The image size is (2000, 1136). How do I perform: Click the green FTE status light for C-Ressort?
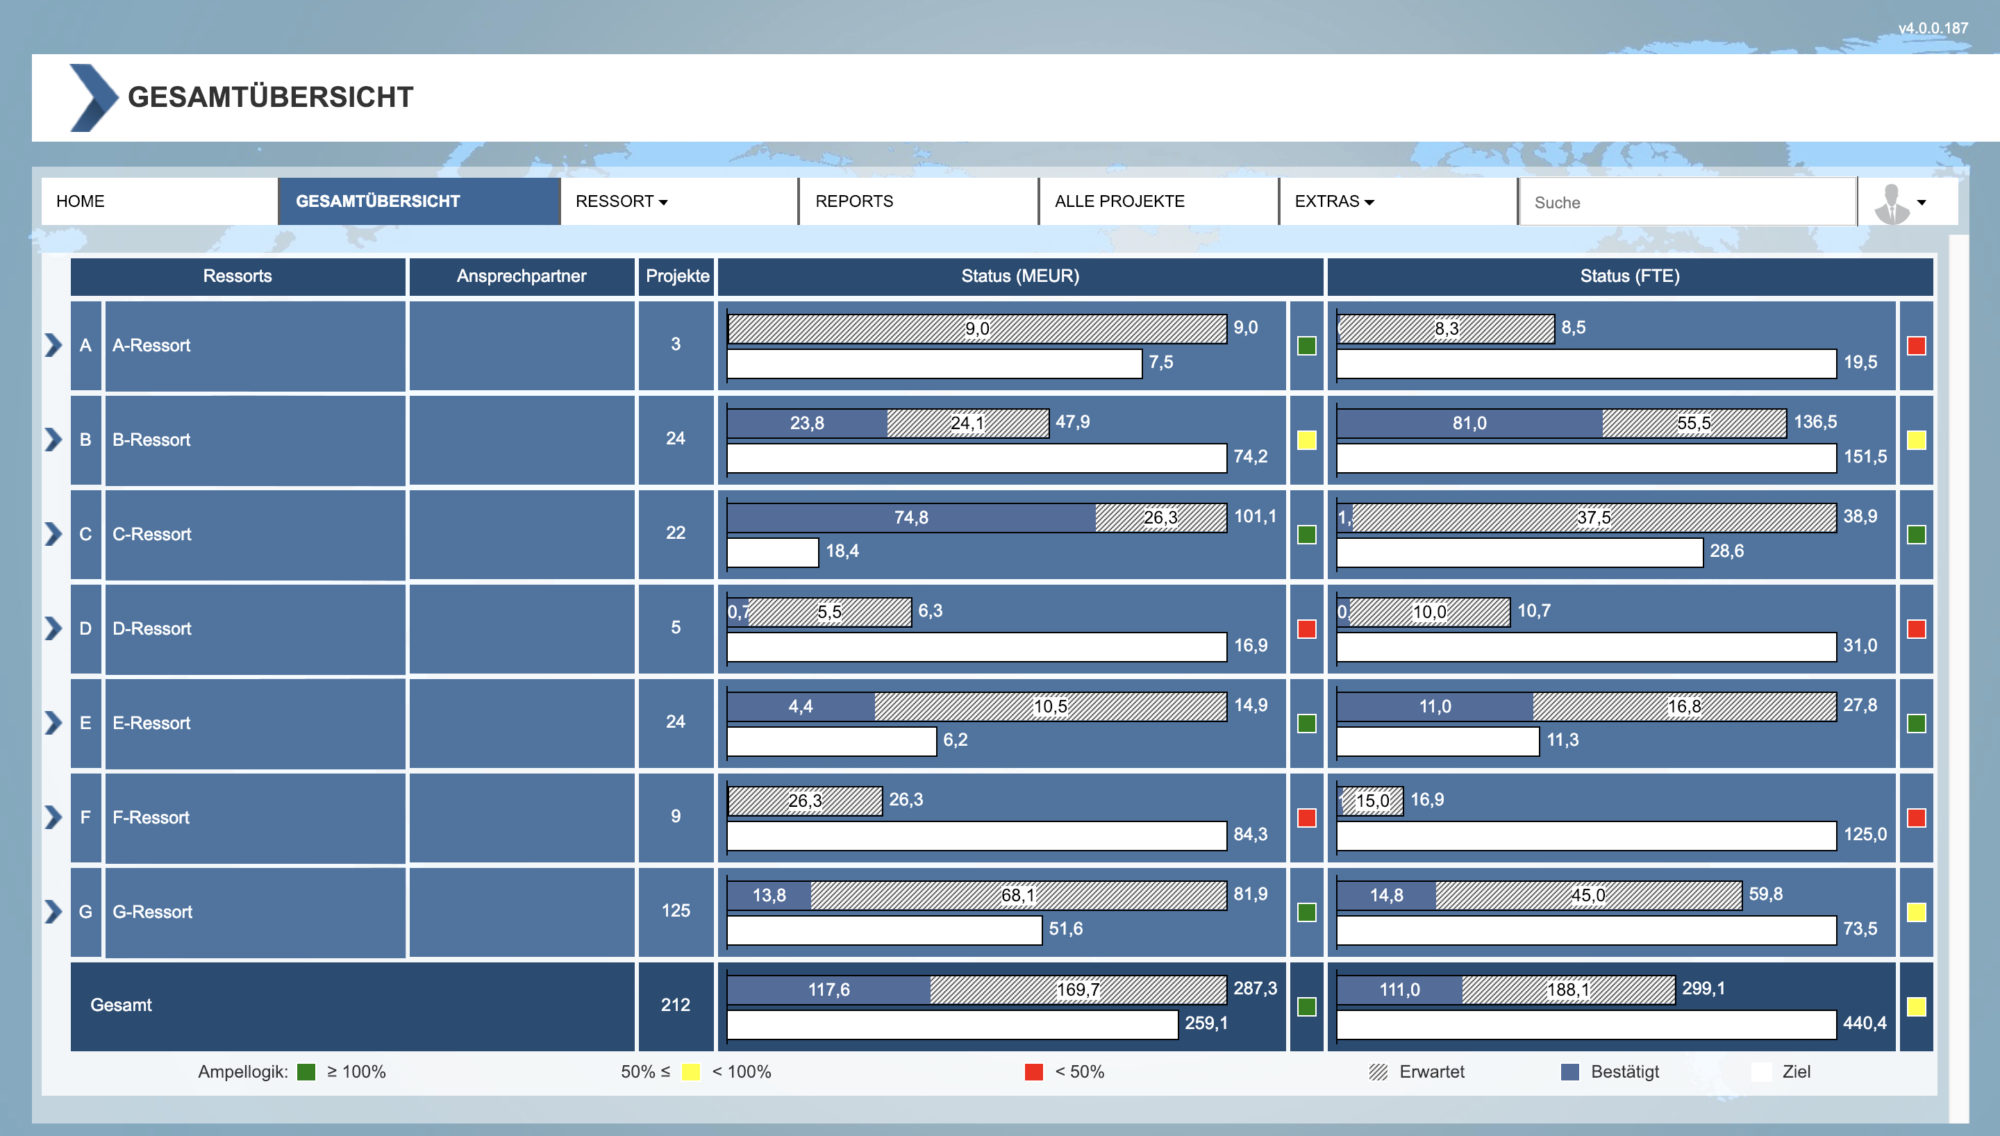(1916, 535)
